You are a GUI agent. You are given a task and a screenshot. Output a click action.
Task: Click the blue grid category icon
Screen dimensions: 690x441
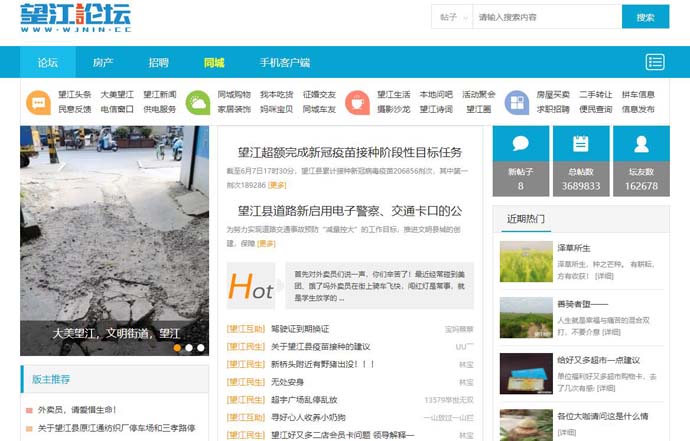tap(517, 103)
